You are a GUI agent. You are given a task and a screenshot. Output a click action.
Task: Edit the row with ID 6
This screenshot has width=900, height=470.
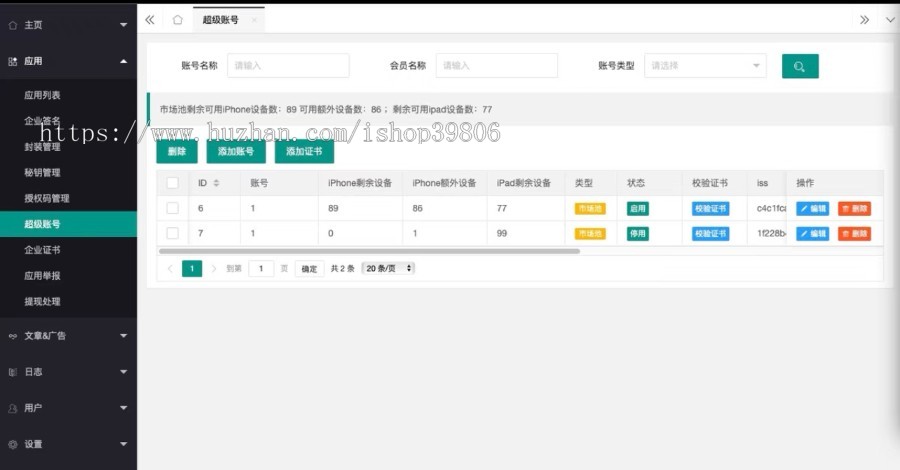[812, 209]
